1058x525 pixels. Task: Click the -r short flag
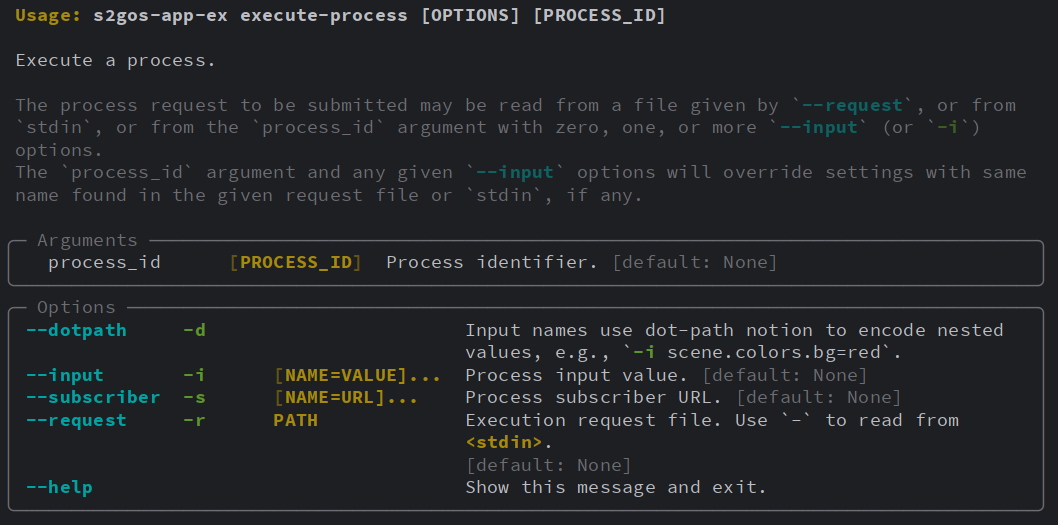(194, 420)
